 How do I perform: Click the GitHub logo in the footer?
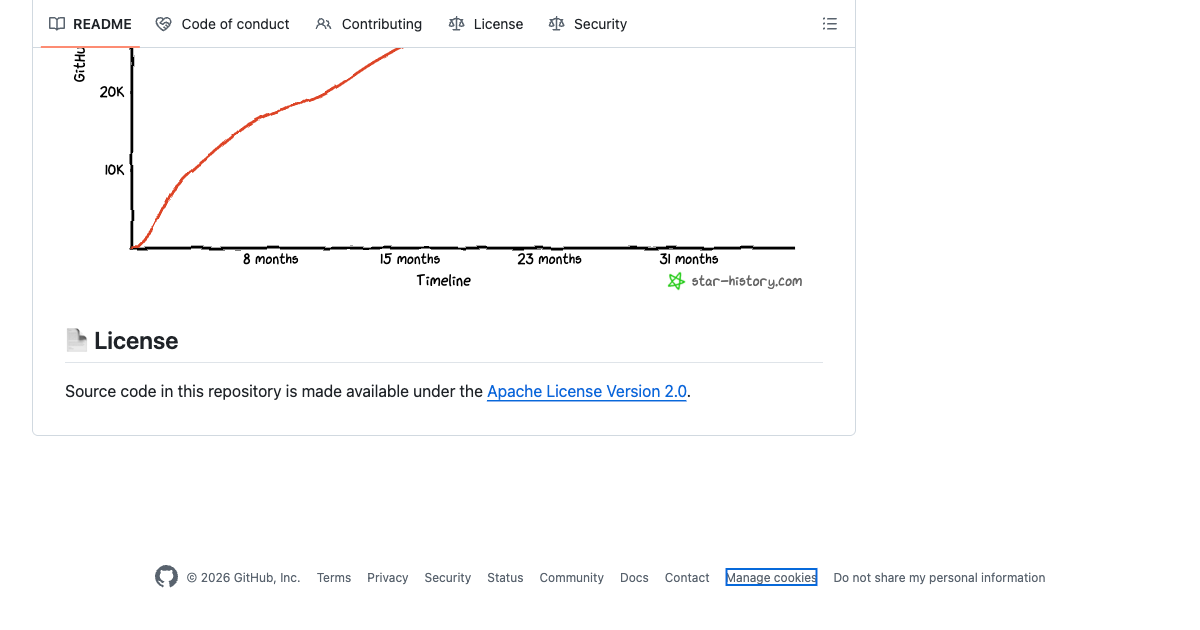166,576
